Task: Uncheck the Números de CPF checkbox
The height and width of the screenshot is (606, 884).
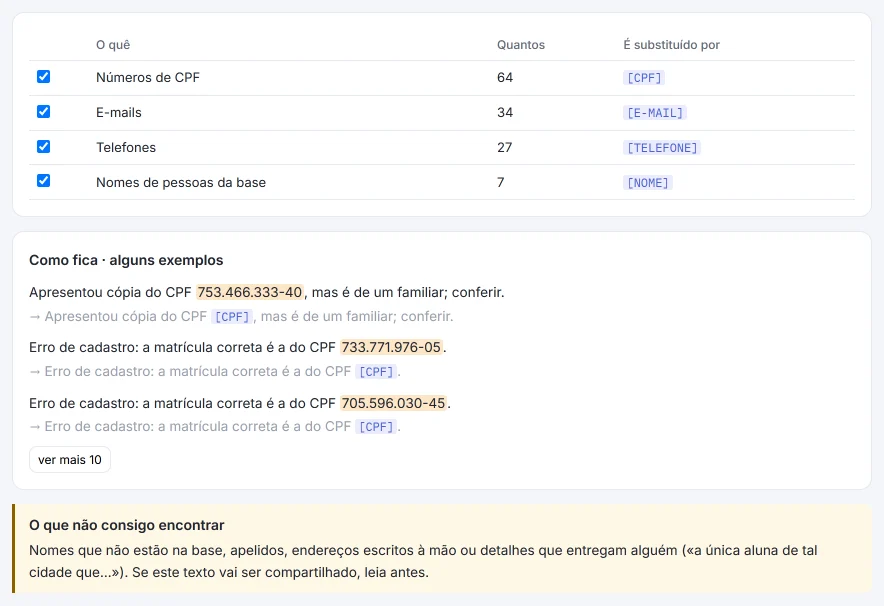Action: (x=43, y=77)
